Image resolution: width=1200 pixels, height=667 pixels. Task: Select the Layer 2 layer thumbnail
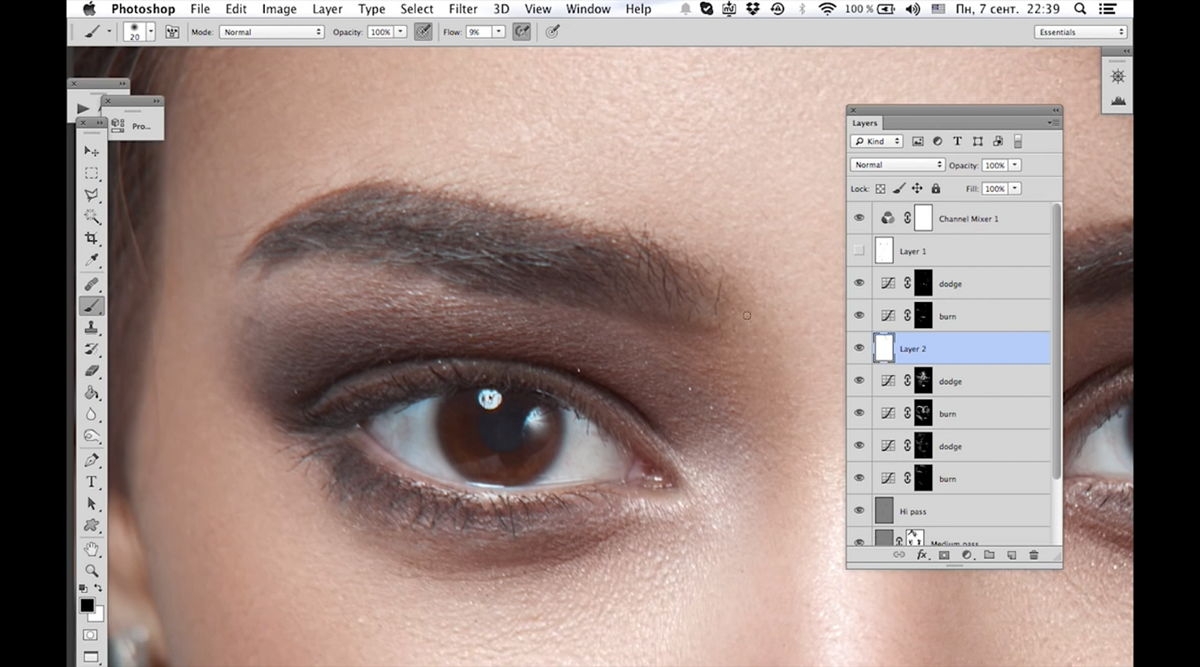[x=883, y=348]
